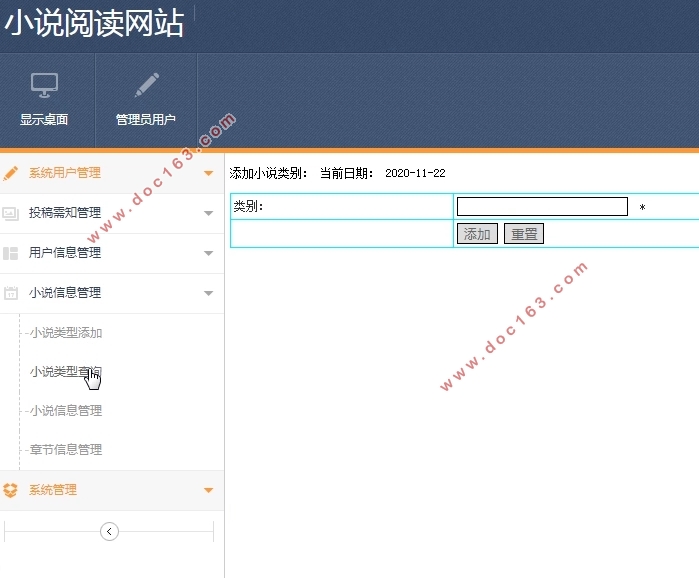This screenshot has height=578, width=699.
Task: Open the 投稿需知管理 menu
Action: pyautogui.click(x=112, y=213)
